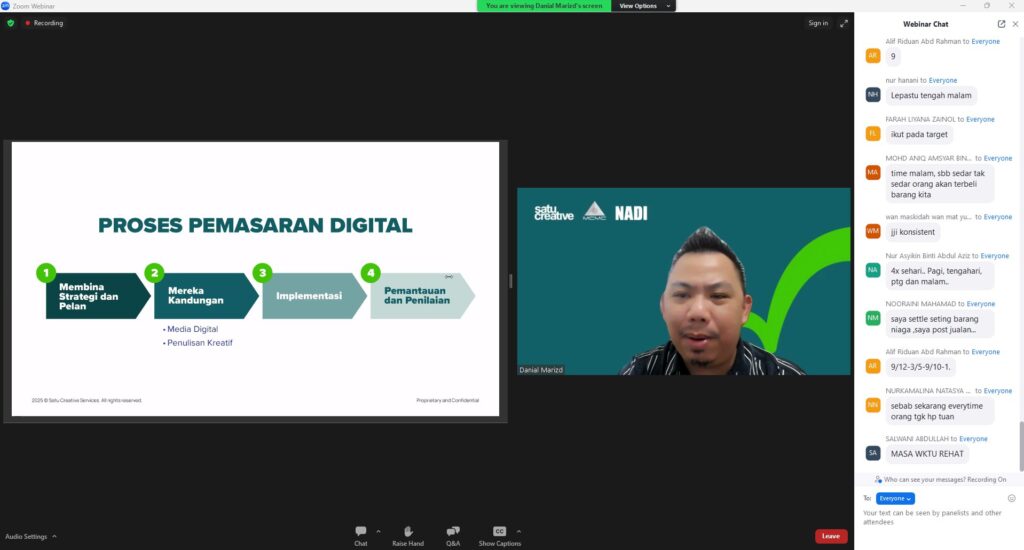Open the Q&A panel

tap(453, 532)
